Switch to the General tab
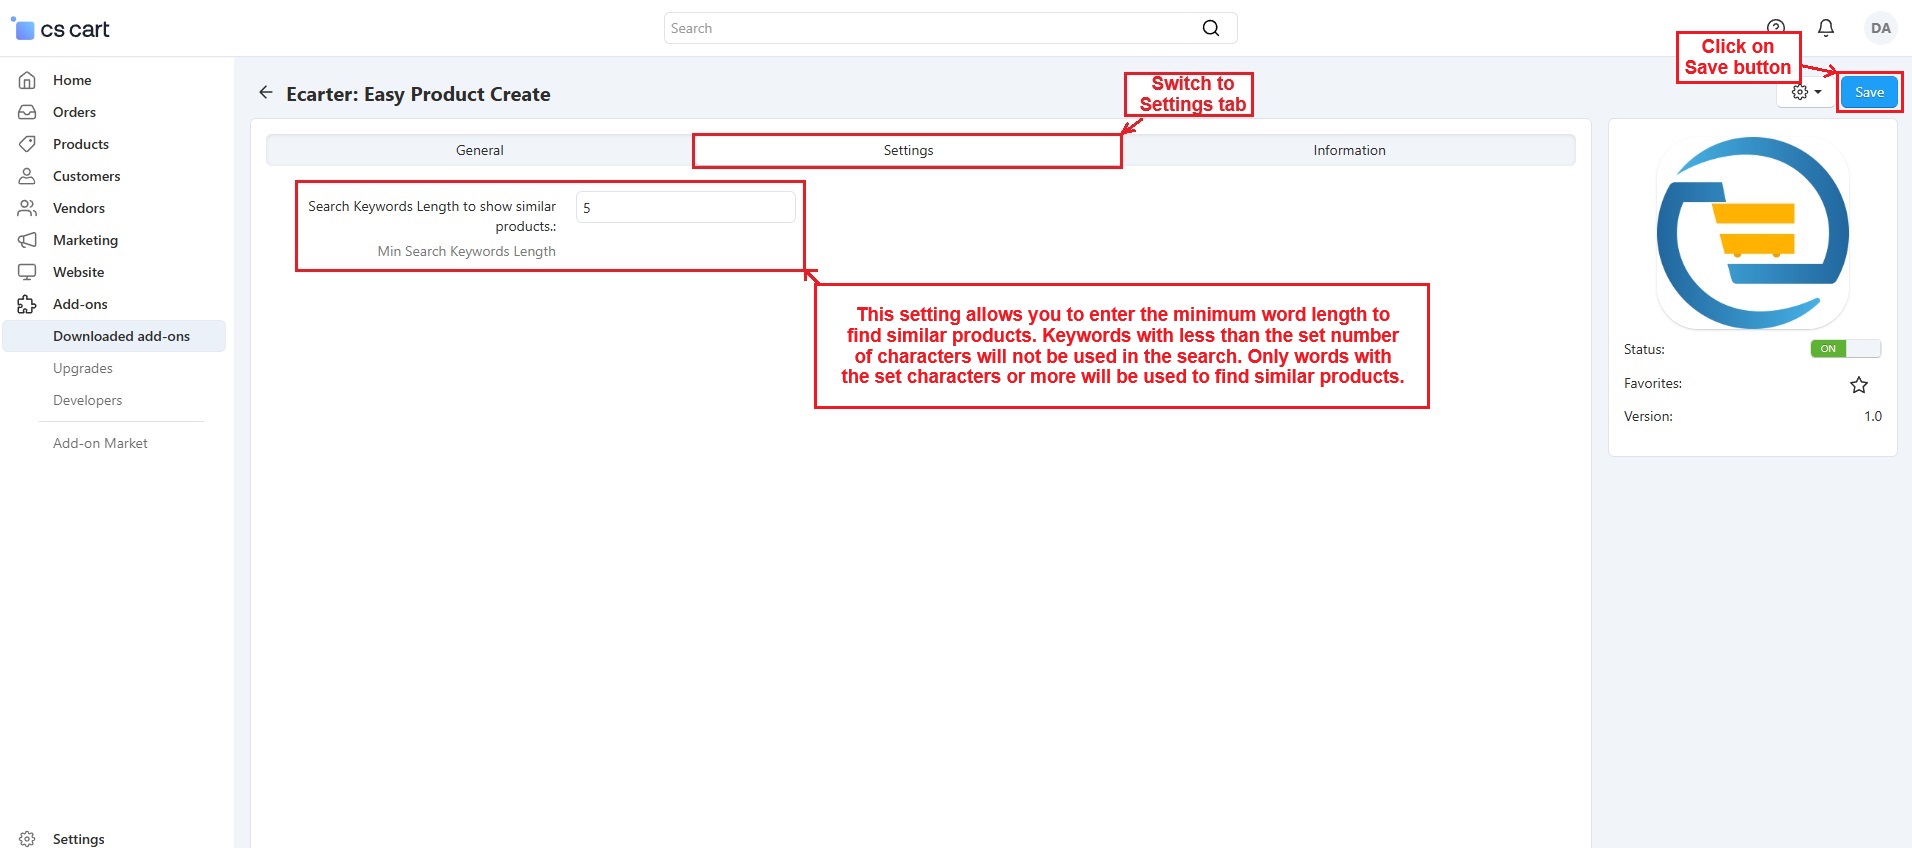 point(479,150)
